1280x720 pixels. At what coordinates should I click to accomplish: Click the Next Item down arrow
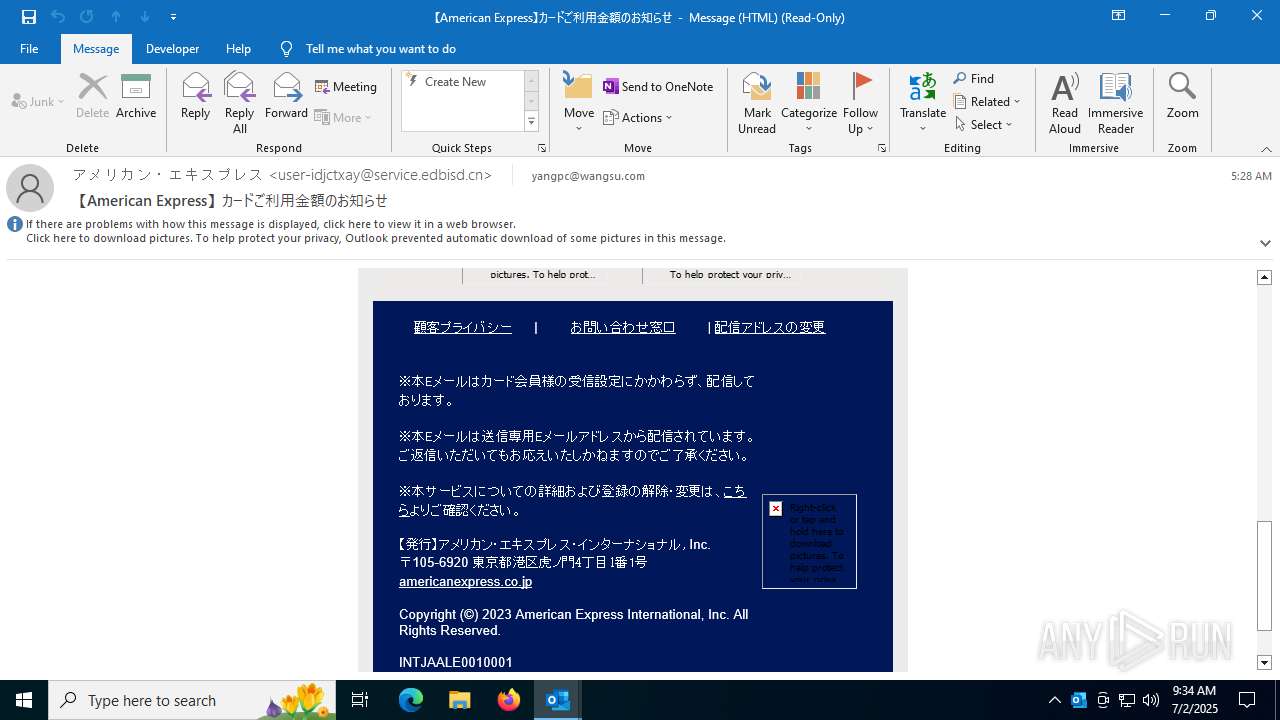145,17
